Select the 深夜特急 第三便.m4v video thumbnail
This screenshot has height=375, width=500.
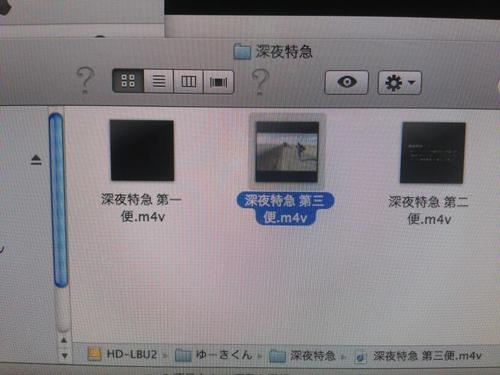coord(287,152)
